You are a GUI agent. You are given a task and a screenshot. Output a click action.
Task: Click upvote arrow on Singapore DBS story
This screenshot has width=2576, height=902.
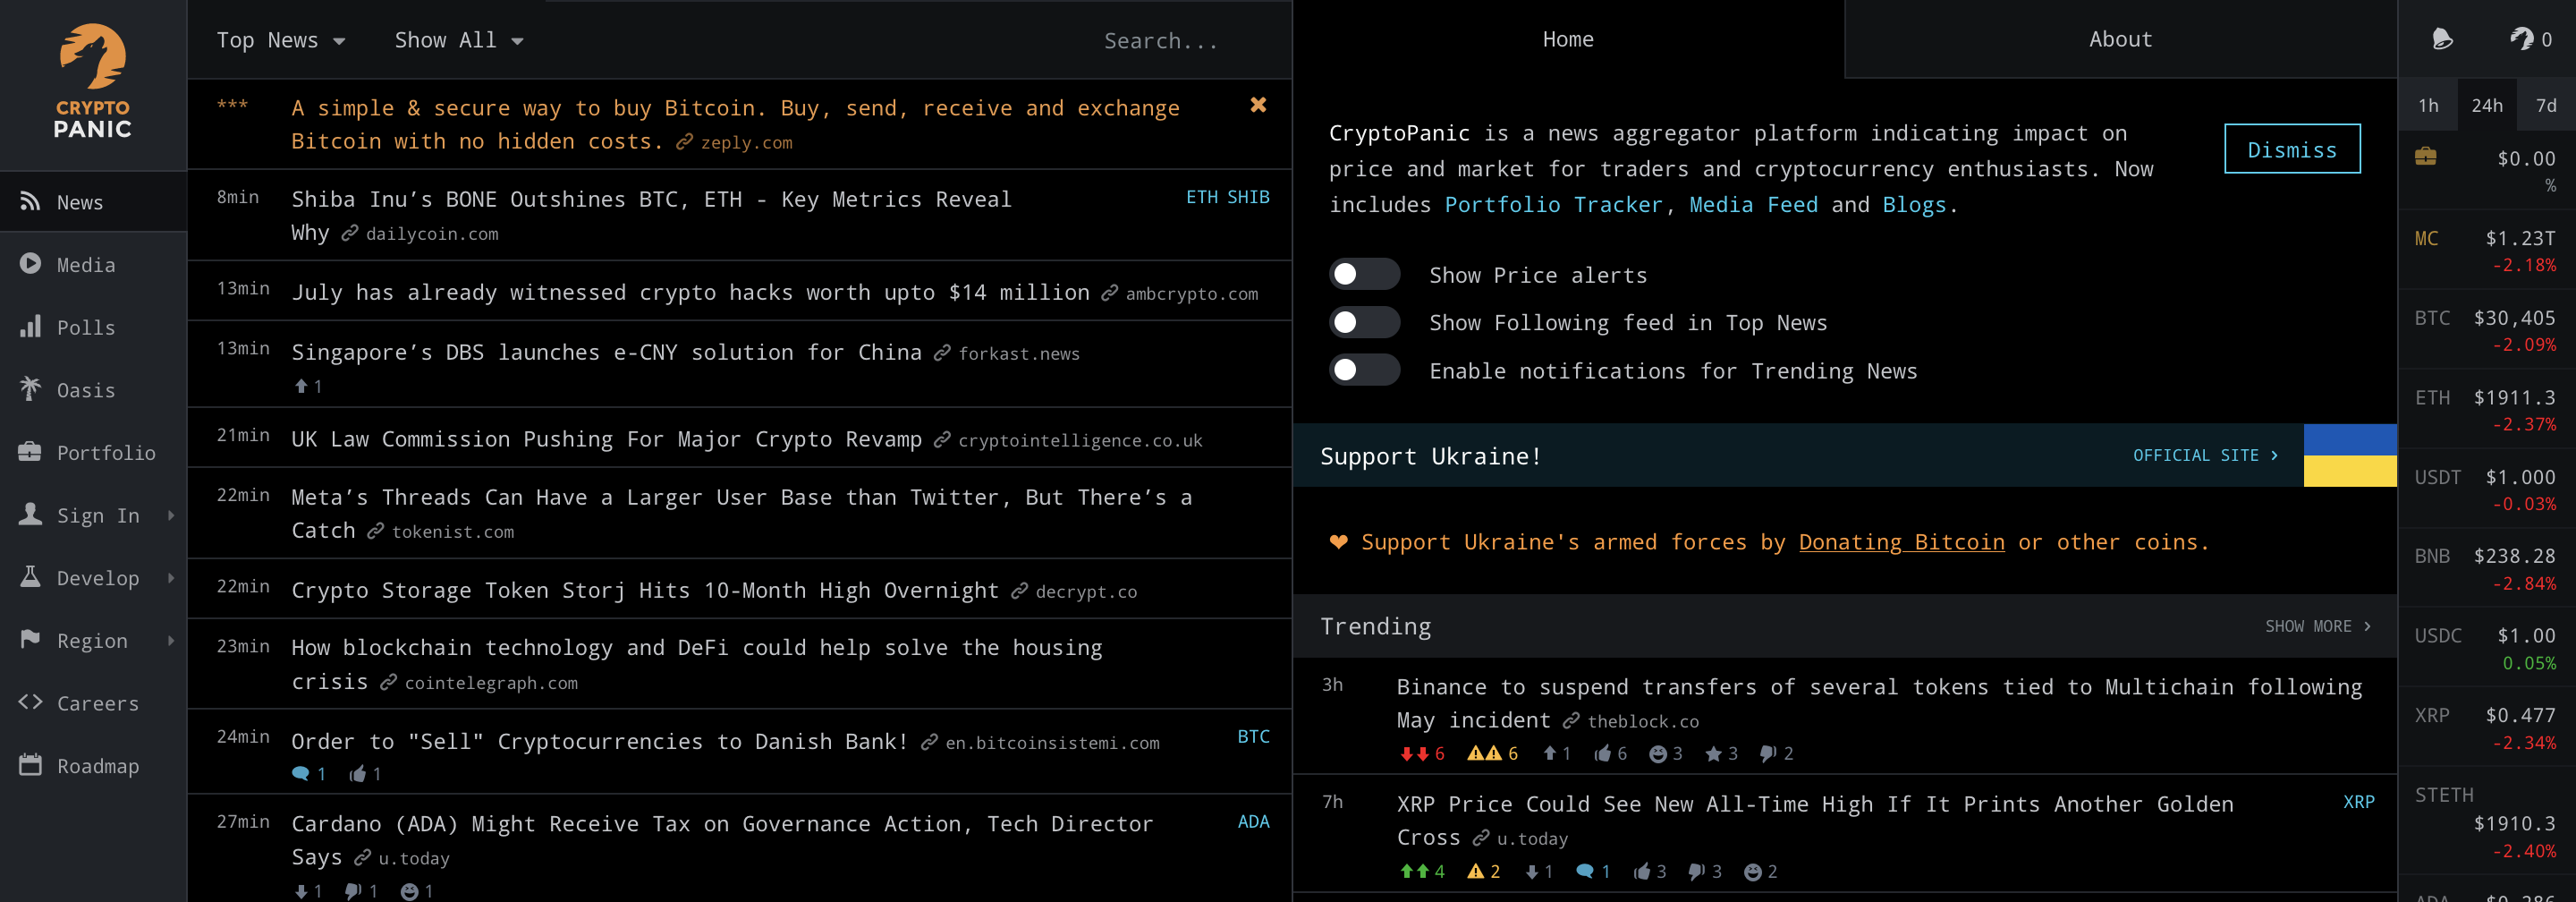307,386
